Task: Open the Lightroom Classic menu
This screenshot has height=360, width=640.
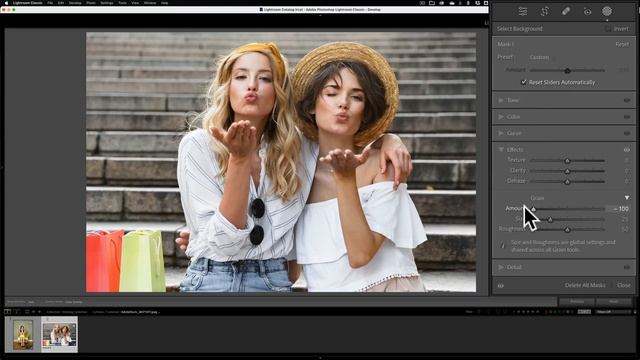Action: [x=27, y=3]
